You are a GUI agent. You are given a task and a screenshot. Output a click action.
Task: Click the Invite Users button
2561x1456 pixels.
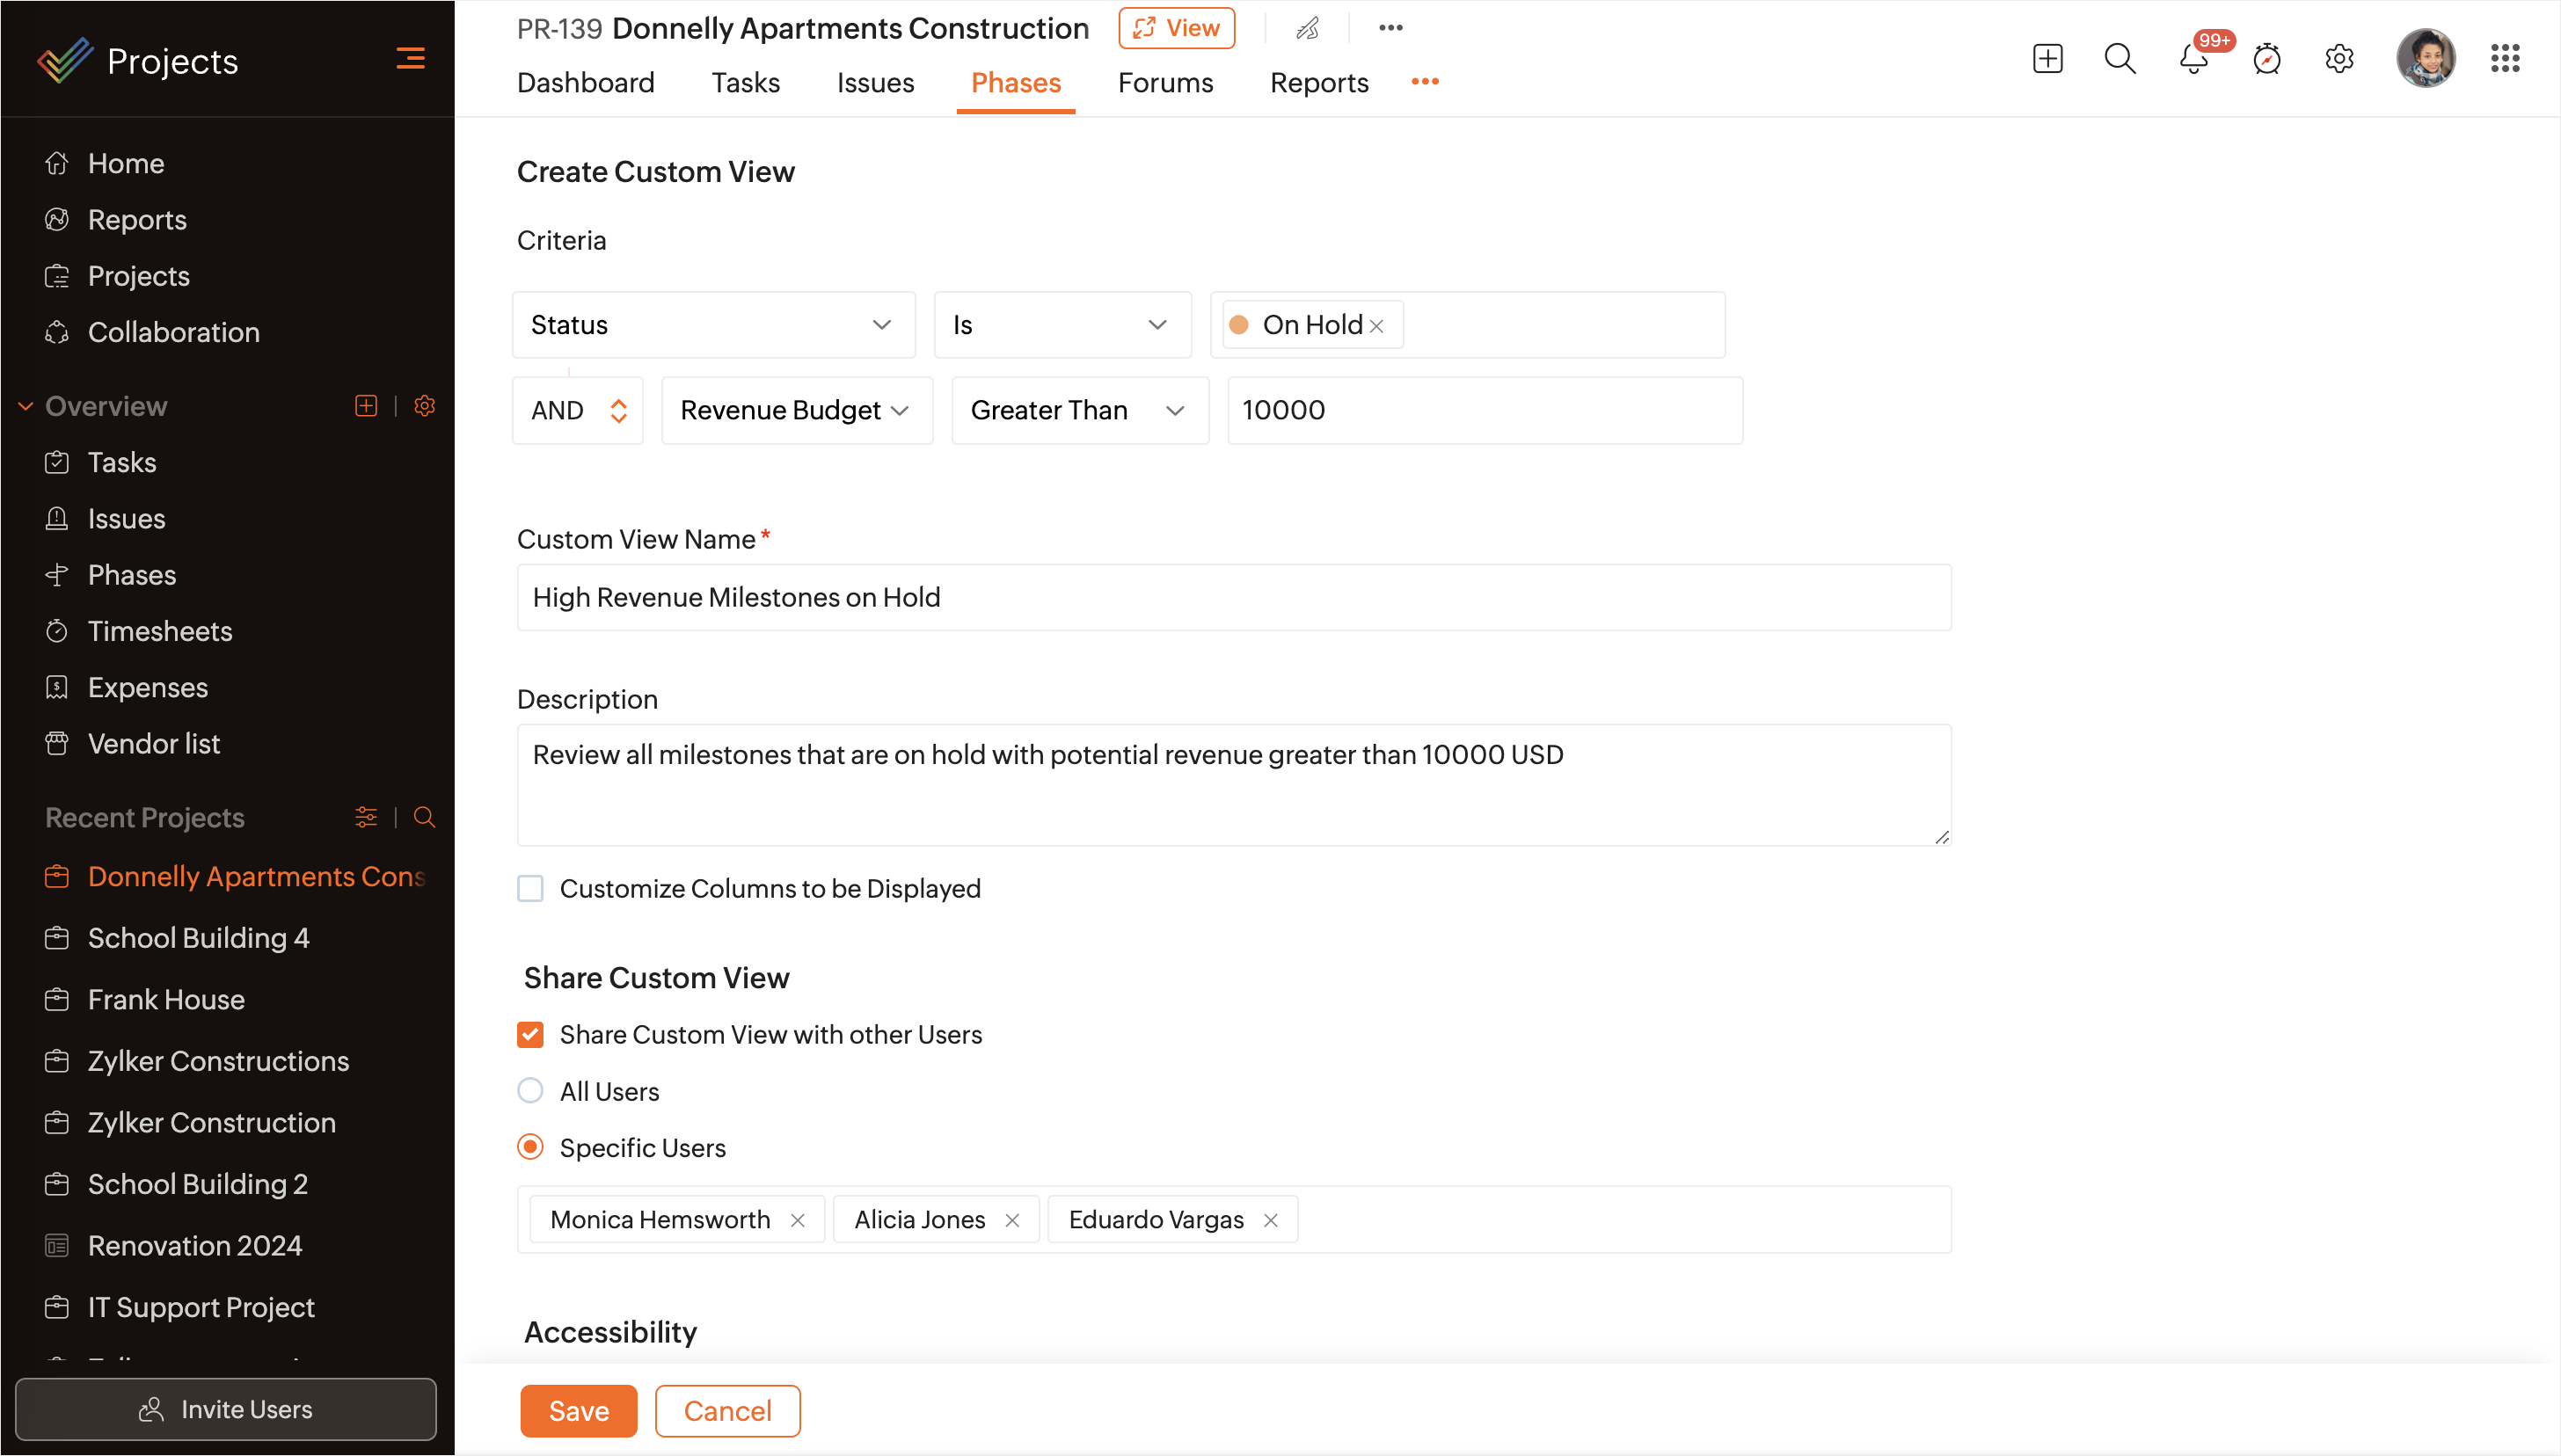226,1409
